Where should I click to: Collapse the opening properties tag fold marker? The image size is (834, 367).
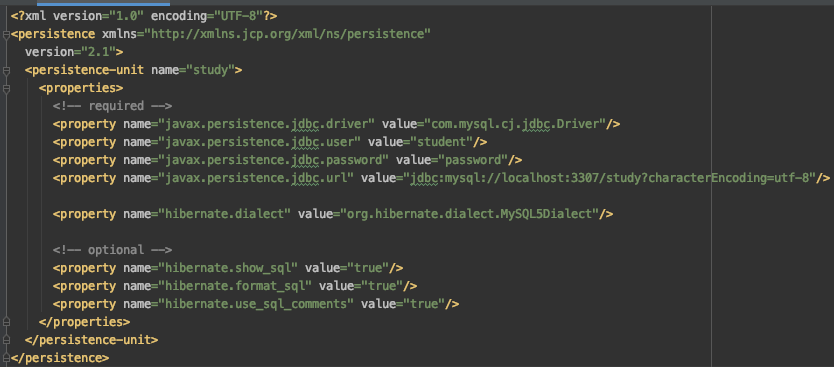tap(6, 88)
